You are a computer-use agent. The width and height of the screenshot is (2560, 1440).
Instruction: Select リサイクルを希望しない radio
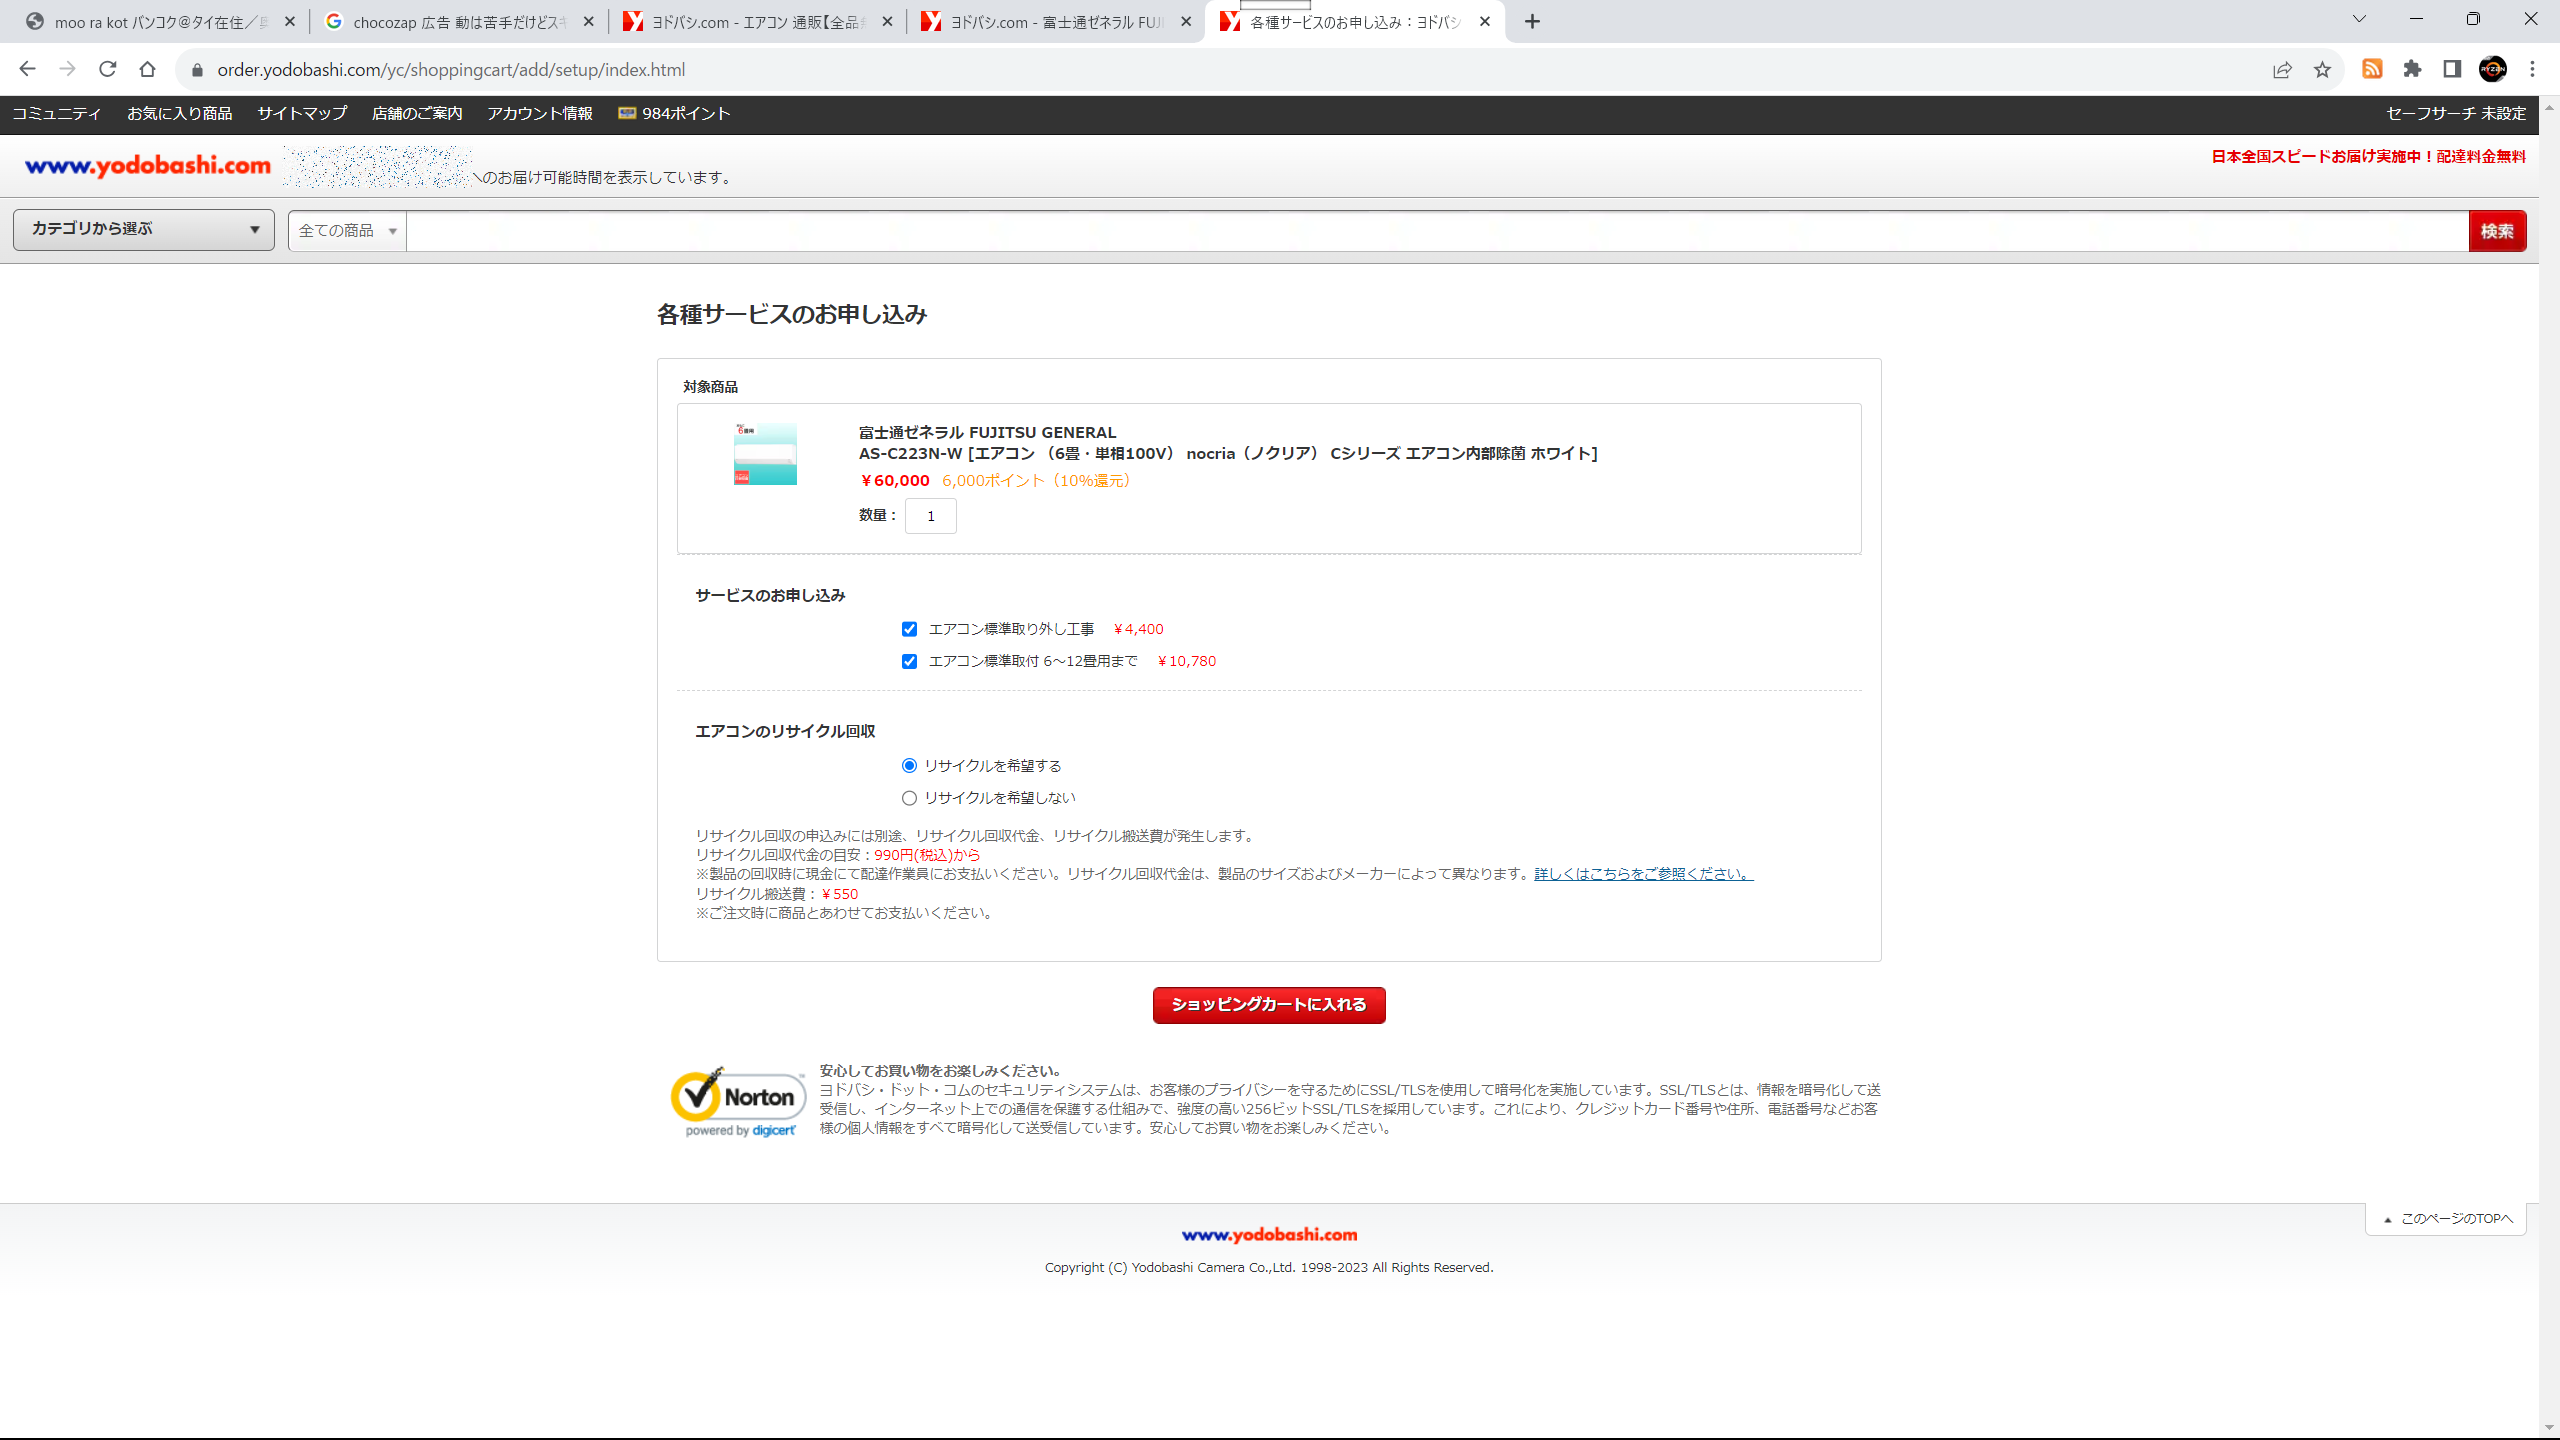point(909,798)
